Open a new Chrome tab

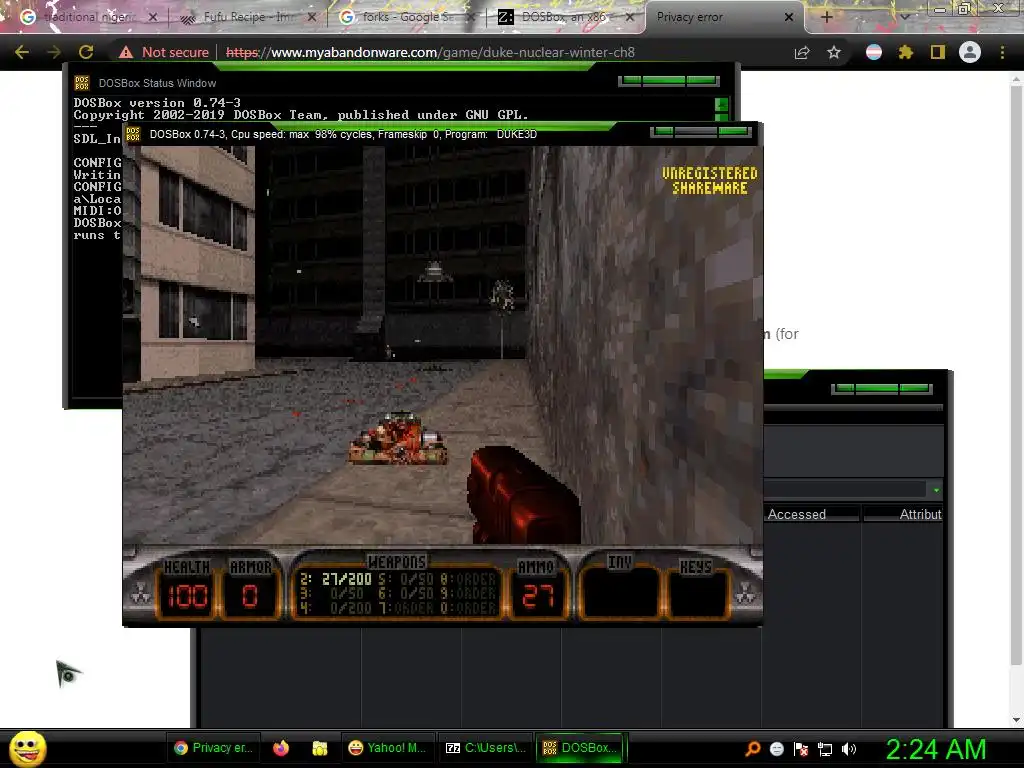tap(826, 17)
